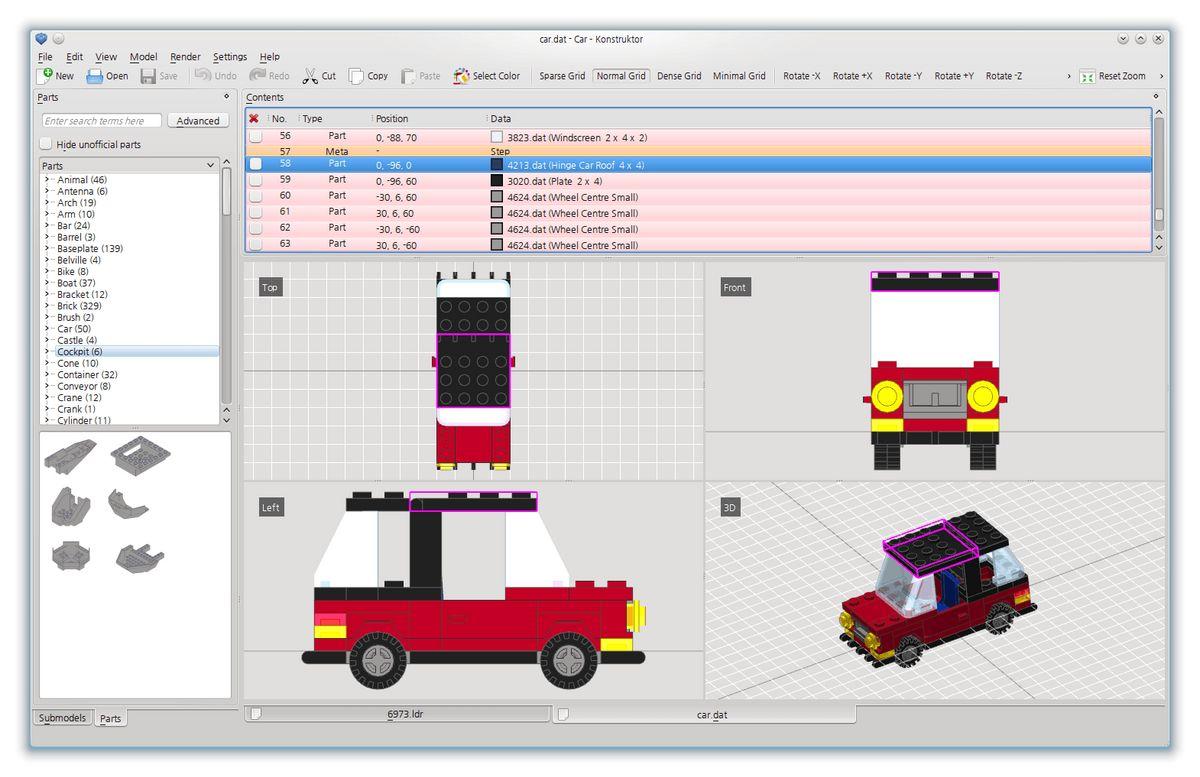Screen dimensions: 1200x777
Task: Click the Save disk icon
Action: 148,76
